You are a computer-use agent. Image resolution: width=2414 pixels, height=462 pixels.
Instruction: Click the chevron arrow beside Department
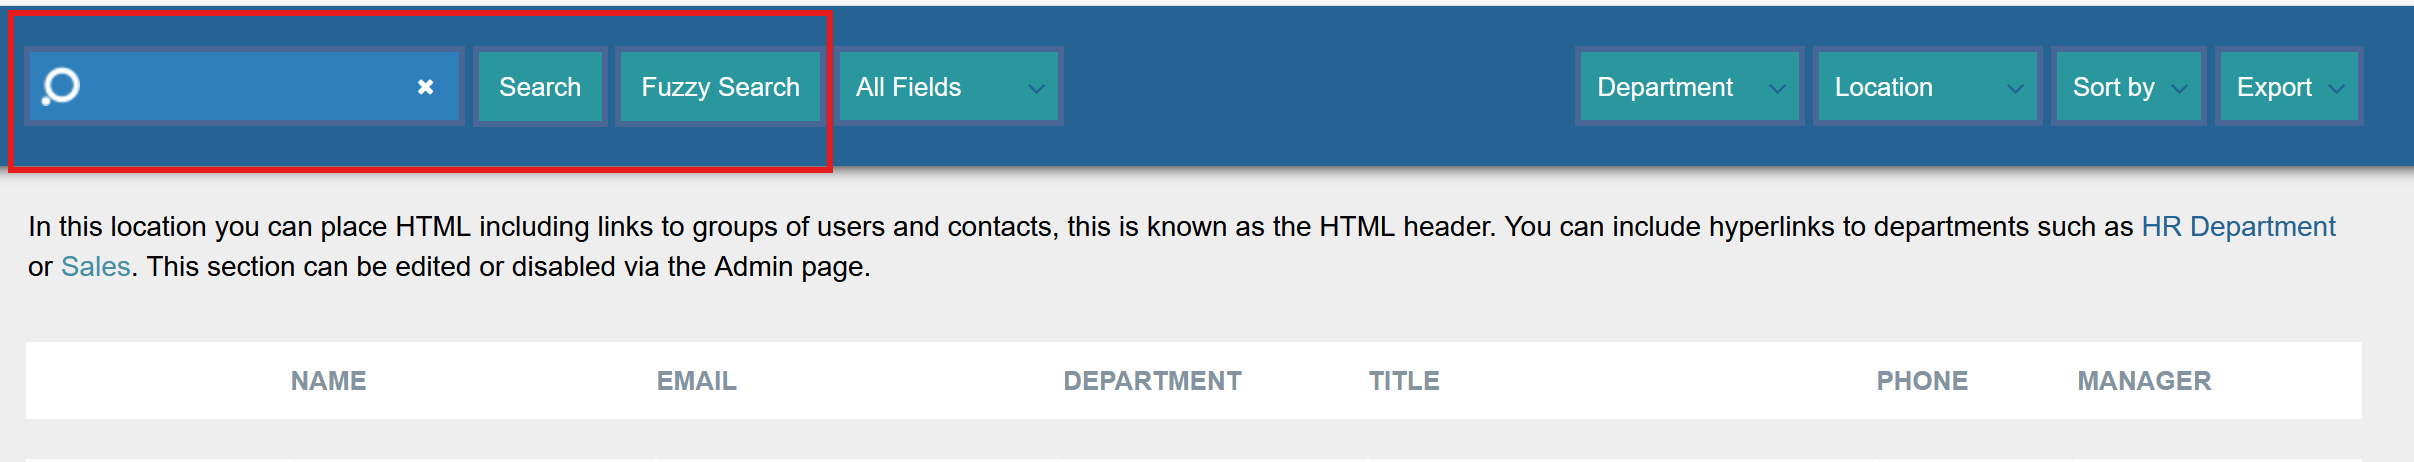coord(1777,88)
